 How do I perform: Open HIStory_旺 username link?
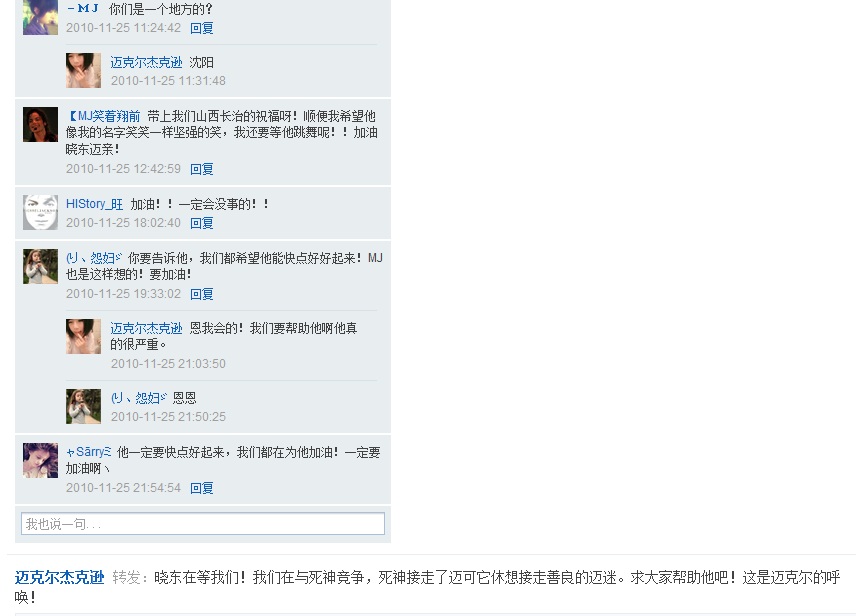pyautogui.click(x=94, y=204)
